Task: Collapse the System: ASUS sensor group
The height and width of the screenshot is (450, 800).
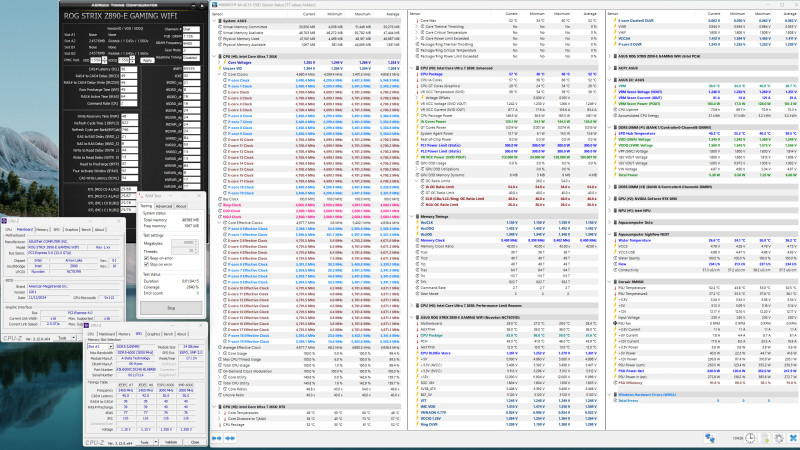Action: click(214, 21)
